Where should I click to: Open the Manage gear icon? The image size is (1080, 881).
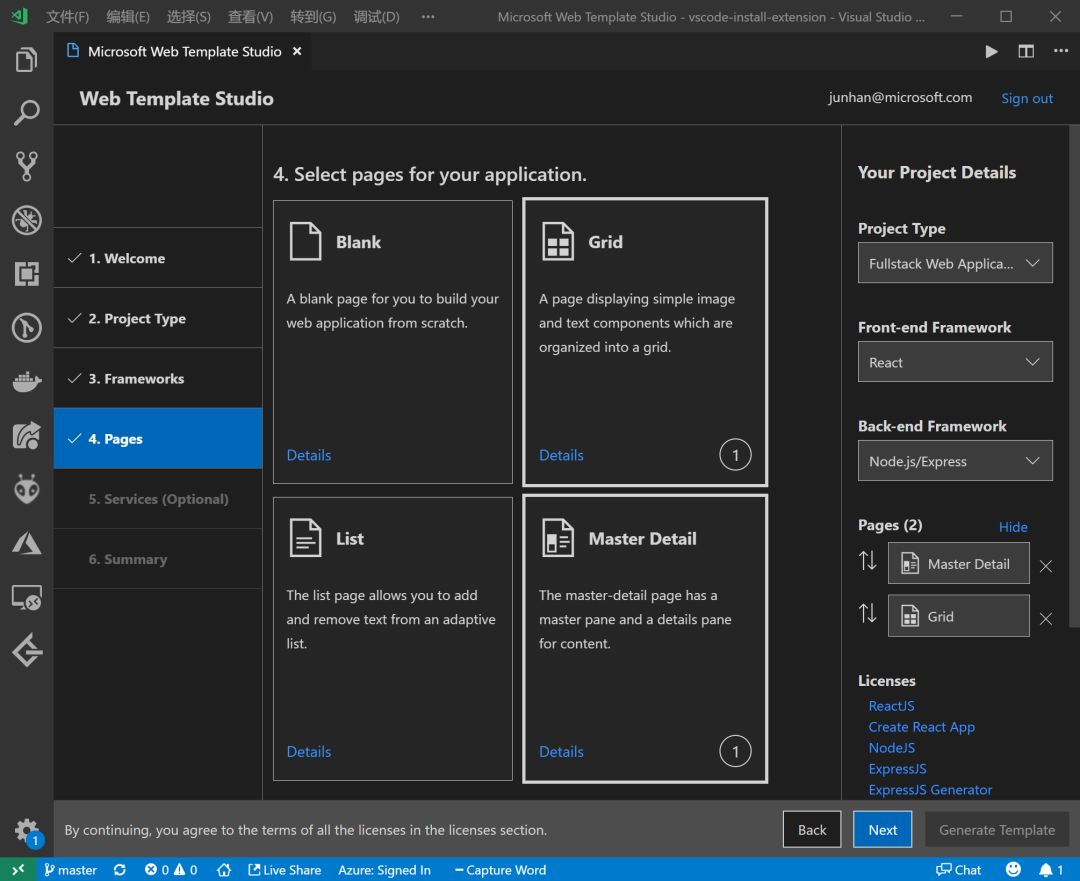click(x=26, y=831)
